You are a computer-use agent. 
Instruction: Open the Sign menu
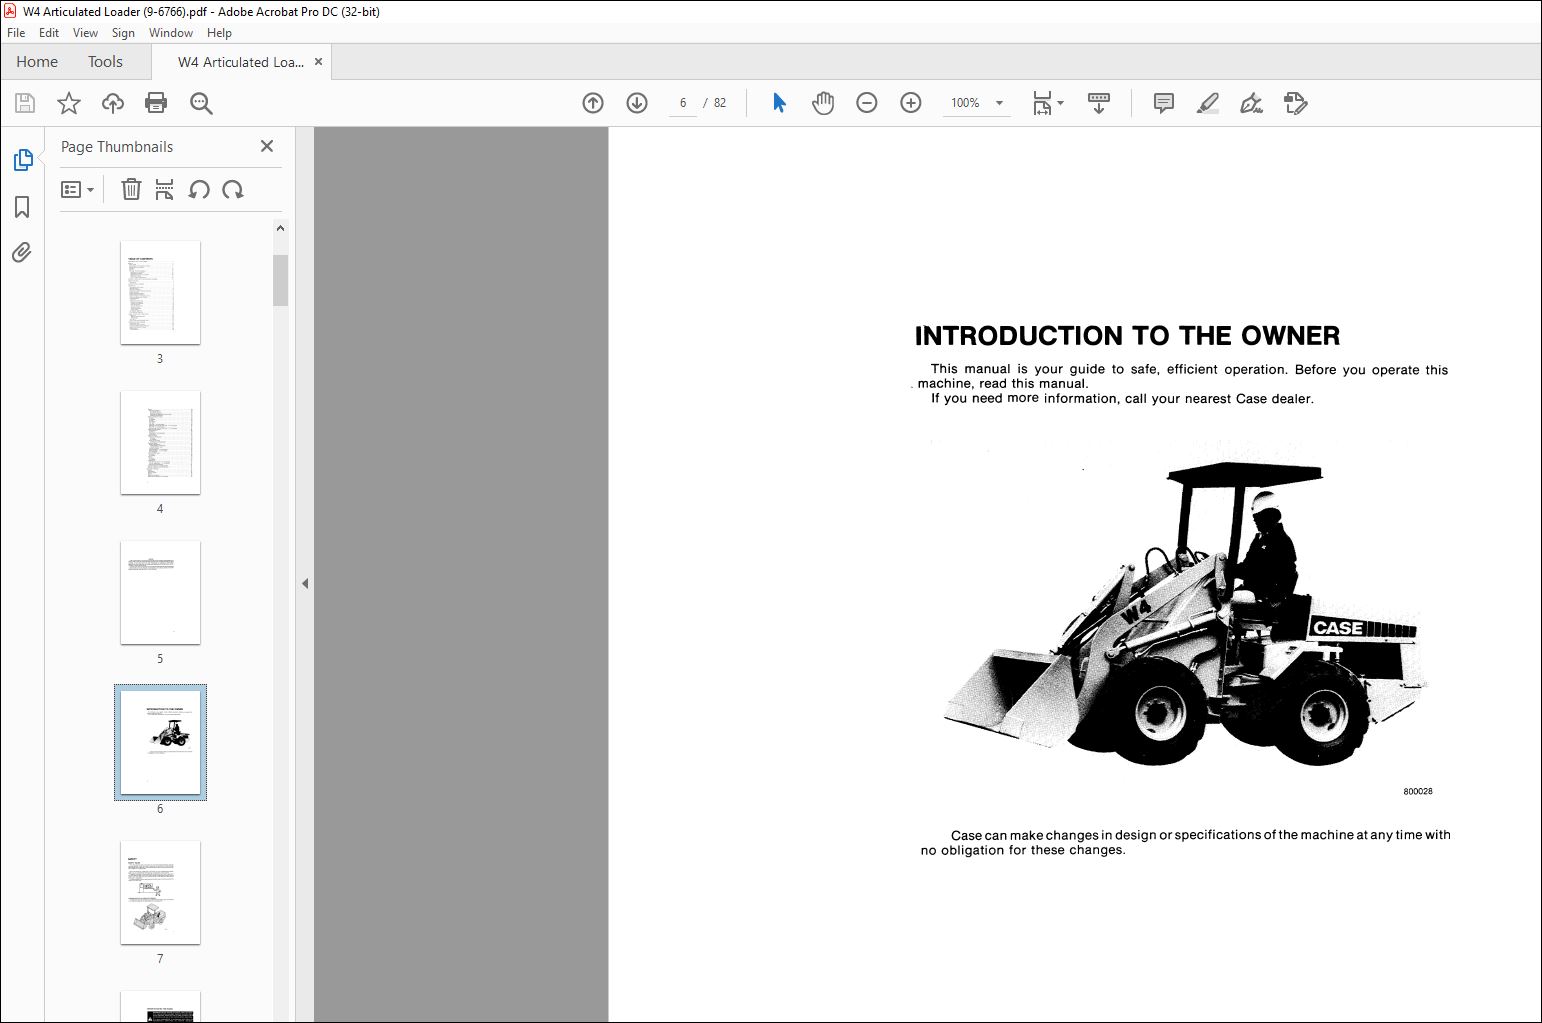123,33
